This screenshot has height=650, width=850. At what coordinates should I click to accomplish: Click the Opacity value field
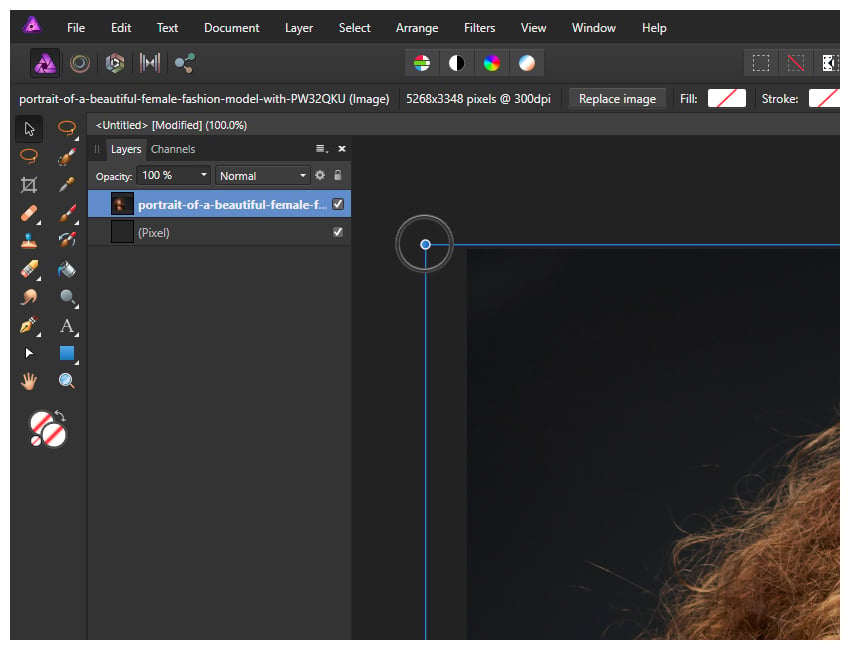tap(166, 175)
